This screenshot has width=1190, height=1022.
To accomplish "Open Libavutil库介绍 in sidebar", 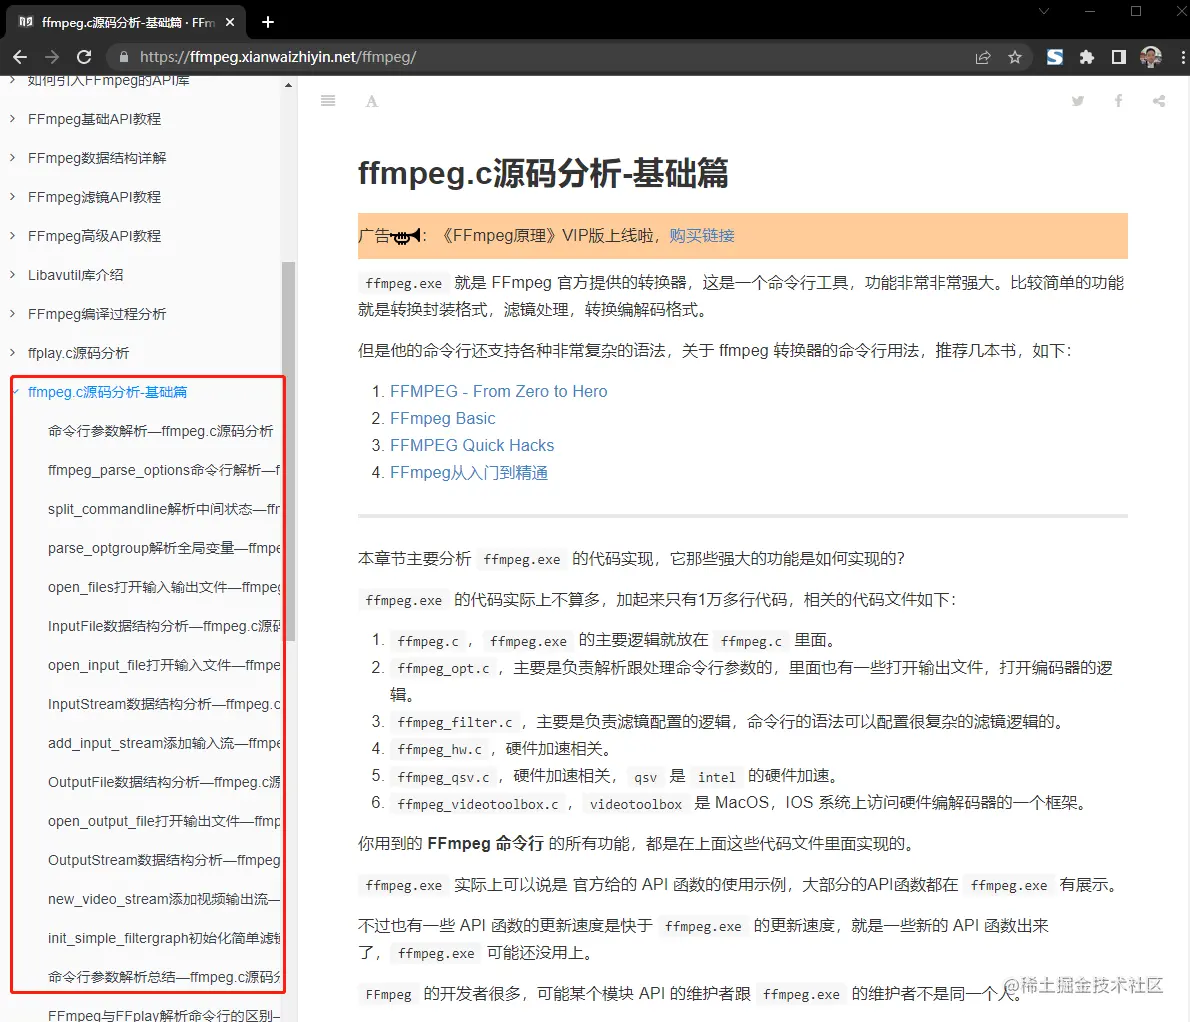I will pyautogui.click(x=75, y=275).
